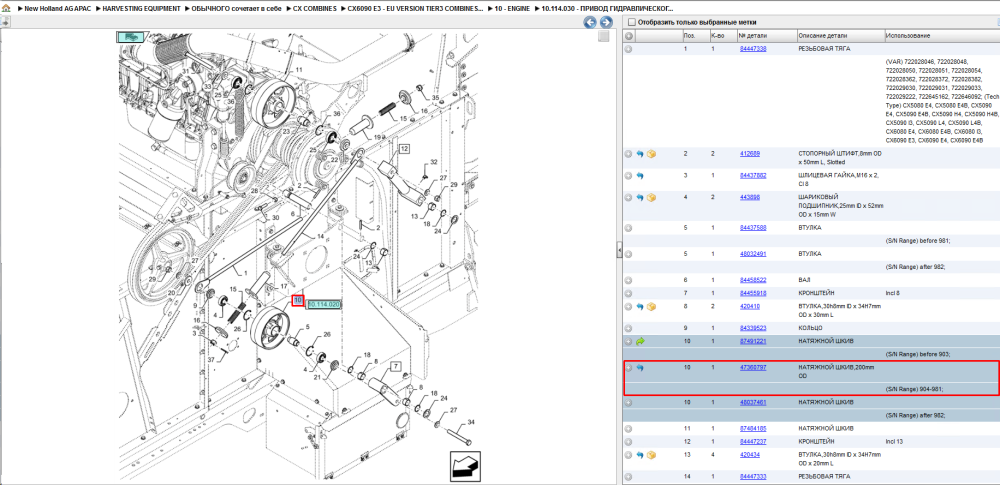This screenshot has width=1000, height=485.
Task: Click boxed callout 7 in the diagram
Action: pyautogui.click(x=395, y=366)
